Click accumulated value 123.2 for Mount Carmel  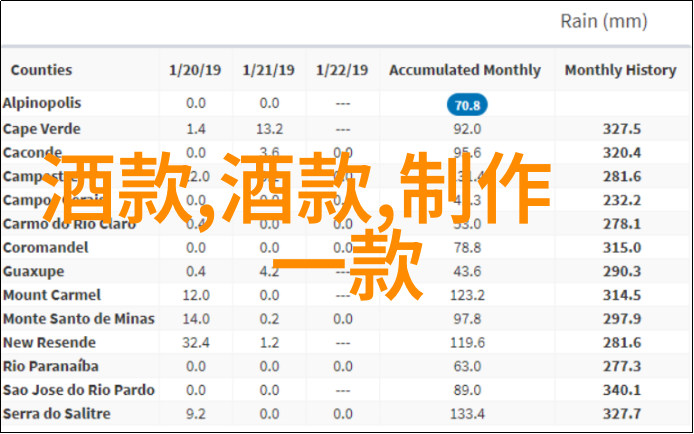(467, 295)
